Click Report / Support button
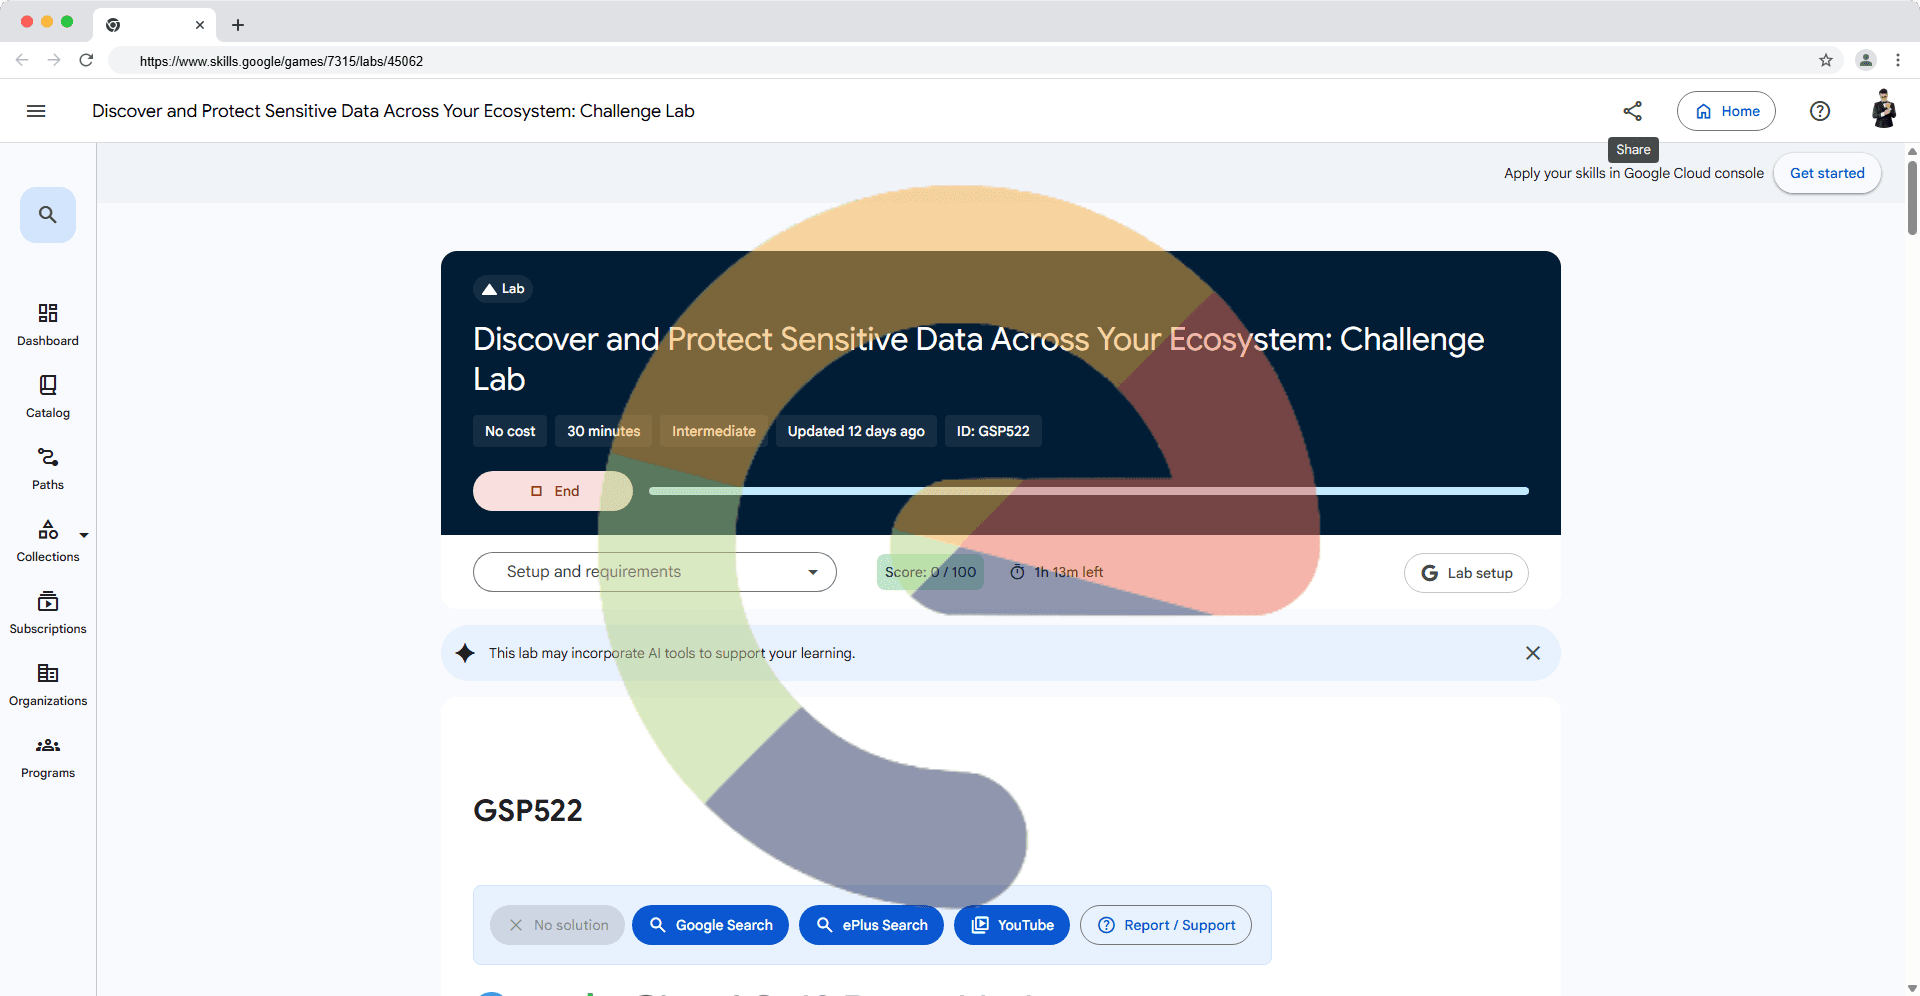Screen dimensions: 1920x996 point(1166,925)
